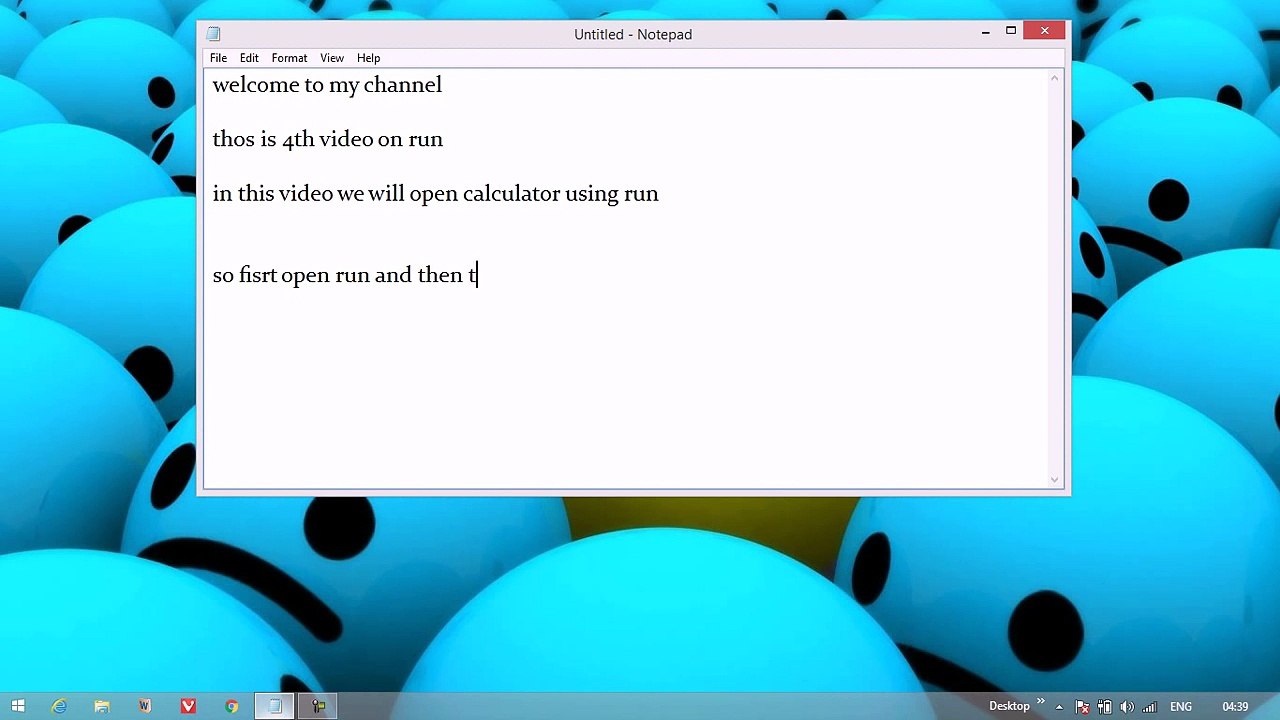
Task: Open the Word-style 'W' taskbar app
Action: tap(145, 706)
